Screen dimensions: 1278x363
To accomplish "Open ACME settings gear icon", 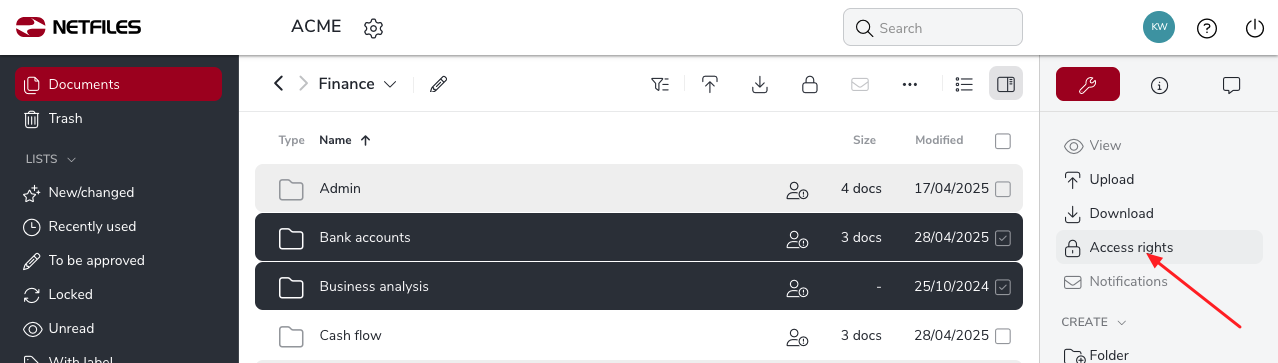I will pyautogui.click(x=374, y=28).
